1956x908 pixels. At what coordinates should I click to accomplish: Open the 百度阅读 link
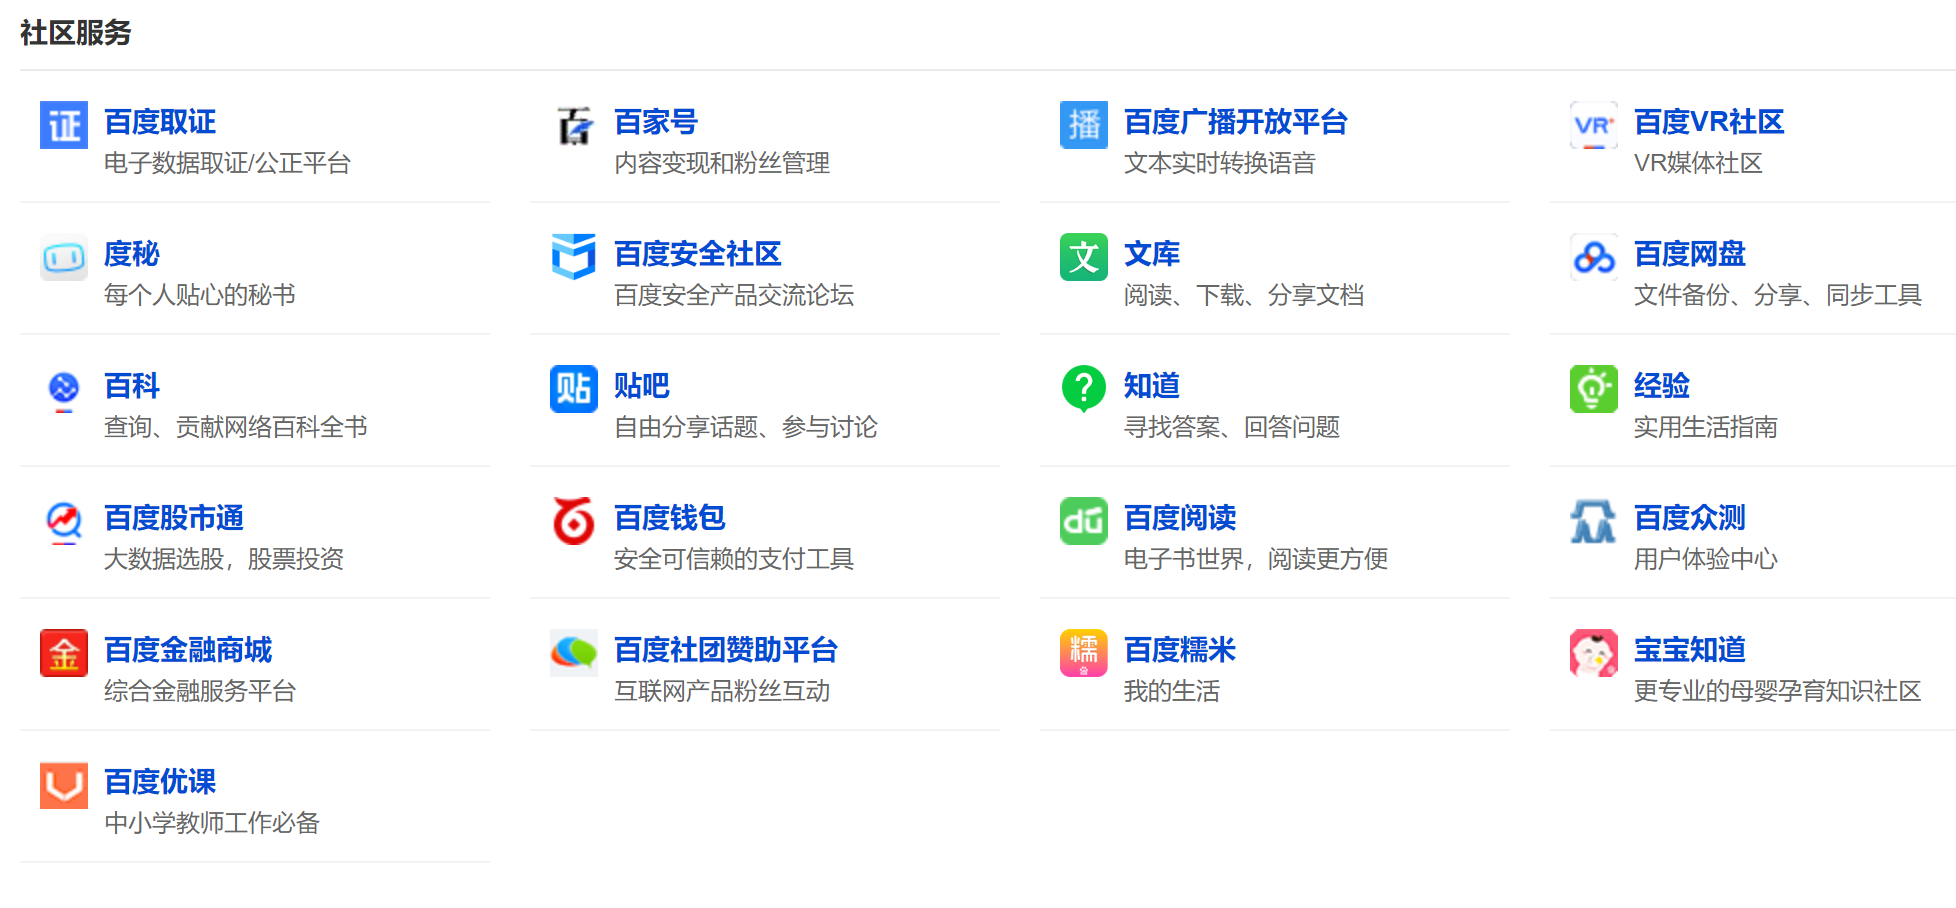(1179, 518)
